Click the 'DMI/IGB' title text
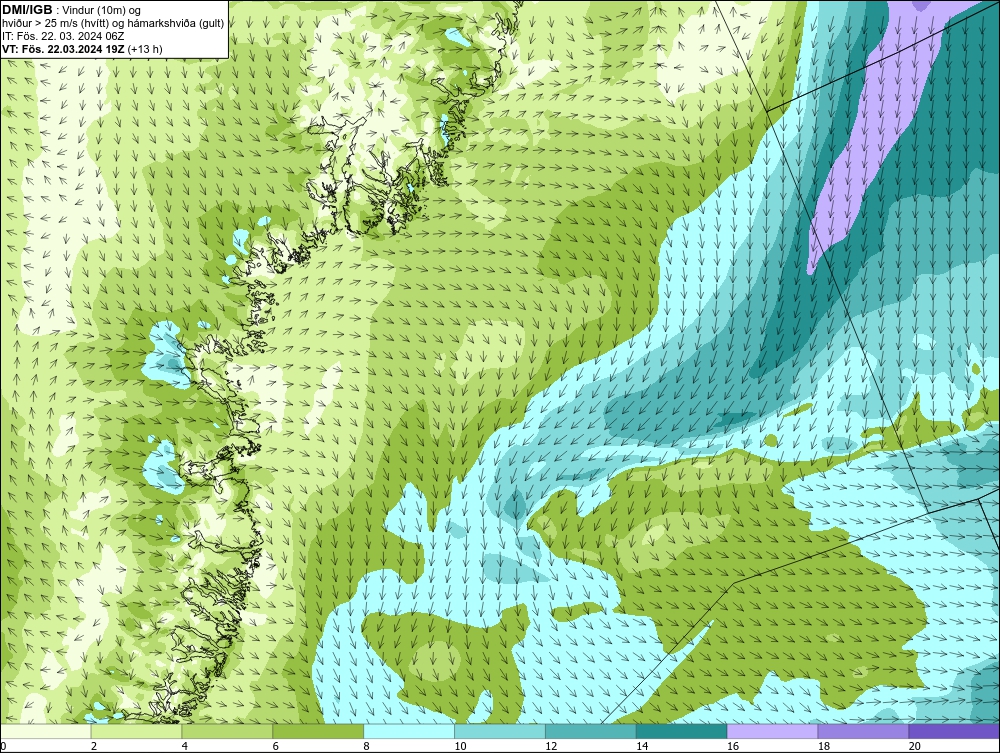 (x=27, y=10)
